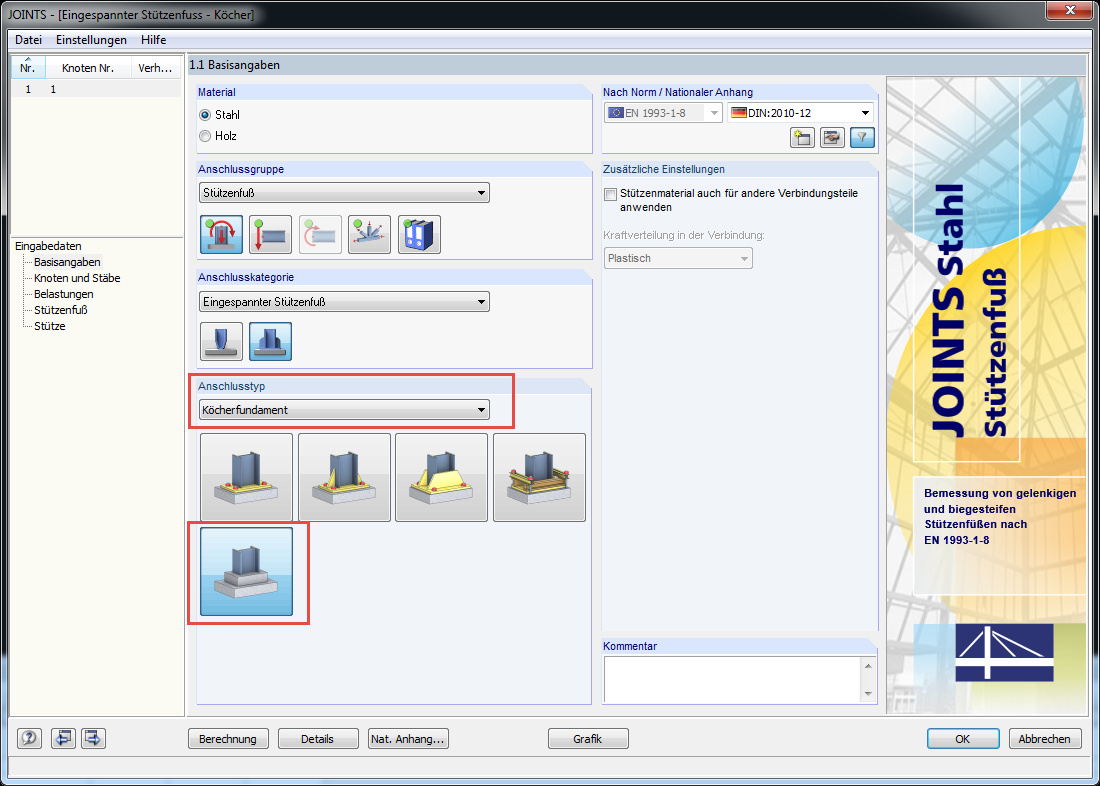Open the Plastisch force distribution dropdown
The width and height of the screenshot is (1100, 786).
(x=678, y=258)
